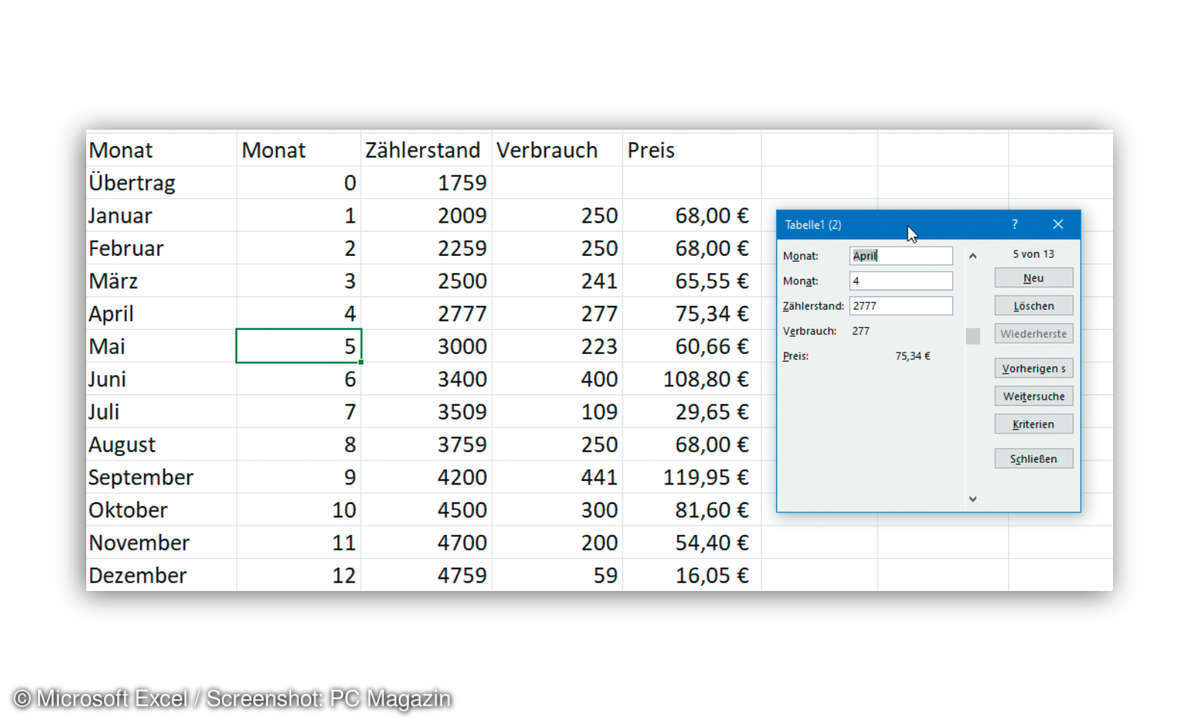The height and width of the screenshot is (720, 1200).
Task: Select the Verbrauch cell 441
Action: [557, 477]
